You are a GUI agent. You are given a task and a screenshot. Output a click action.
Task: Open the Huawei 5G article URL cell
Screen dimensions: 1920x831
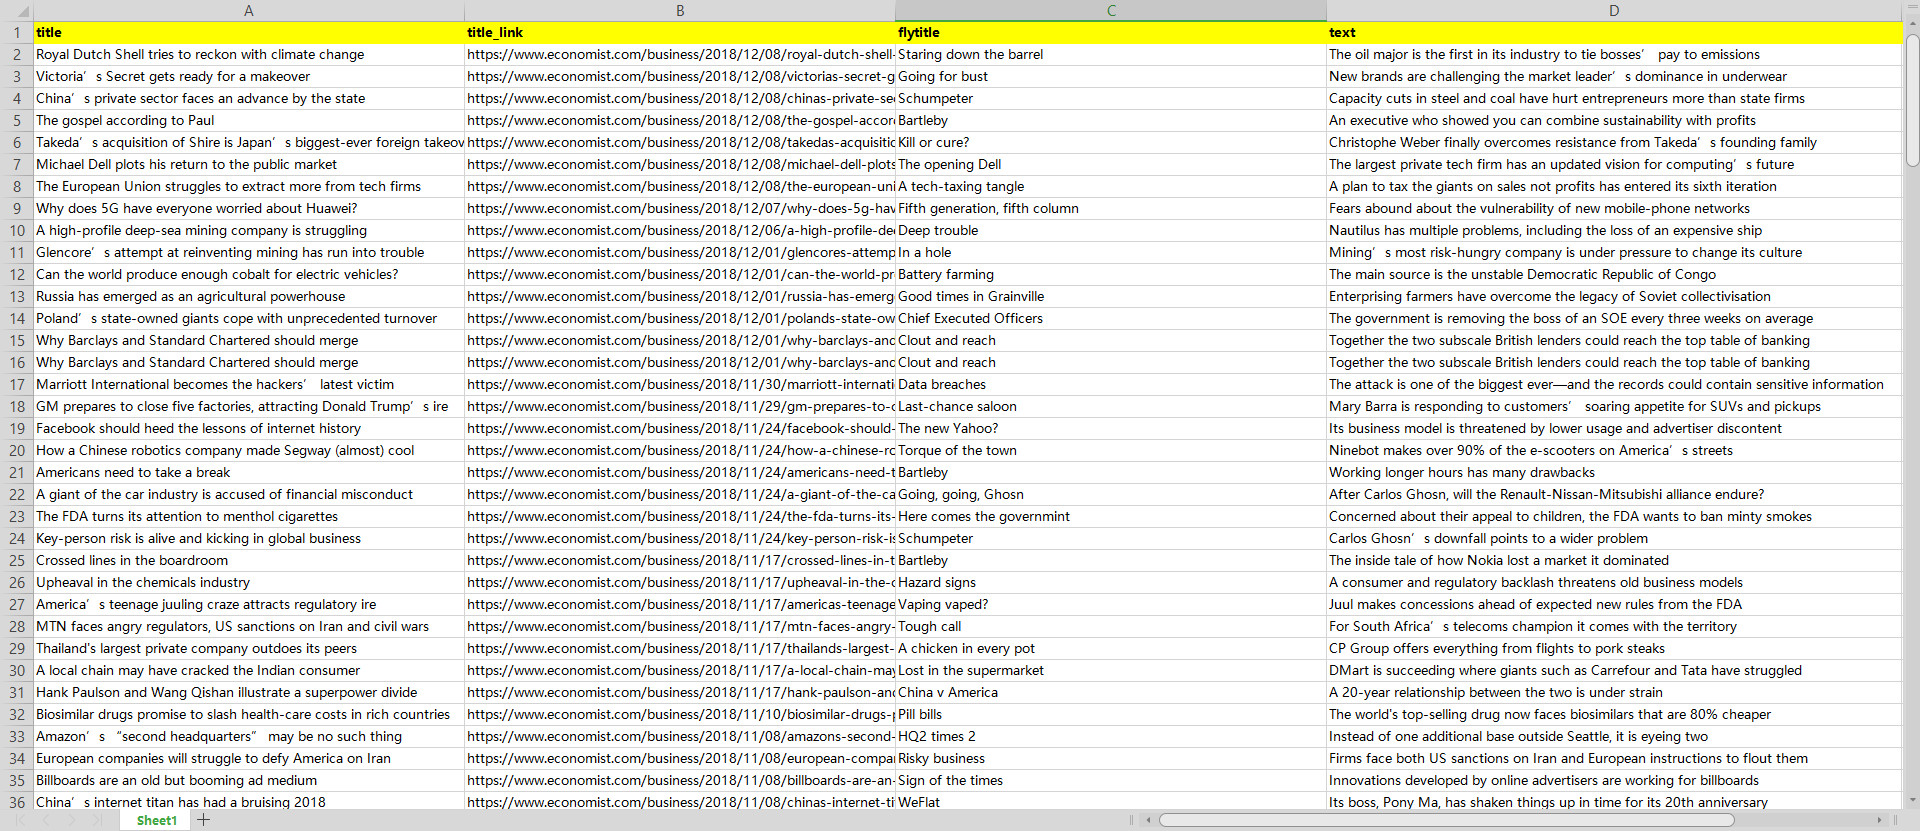[680, 209]
